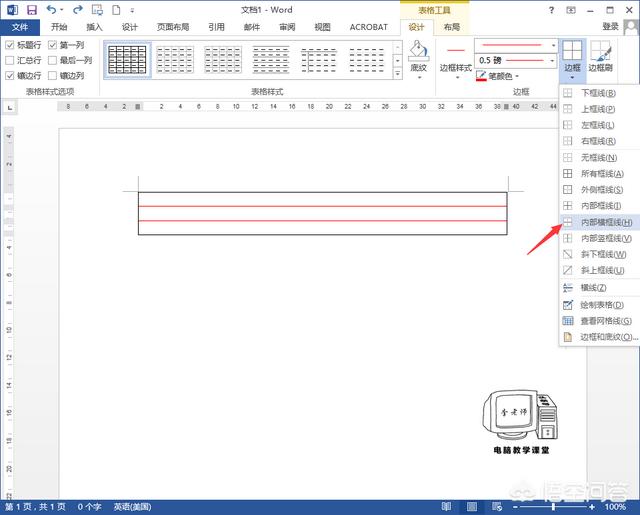Viewport: 640px width, 515px height.
Task: Open the 0.5 磅 line weight dropdown
Action: (x=553, y=61)
